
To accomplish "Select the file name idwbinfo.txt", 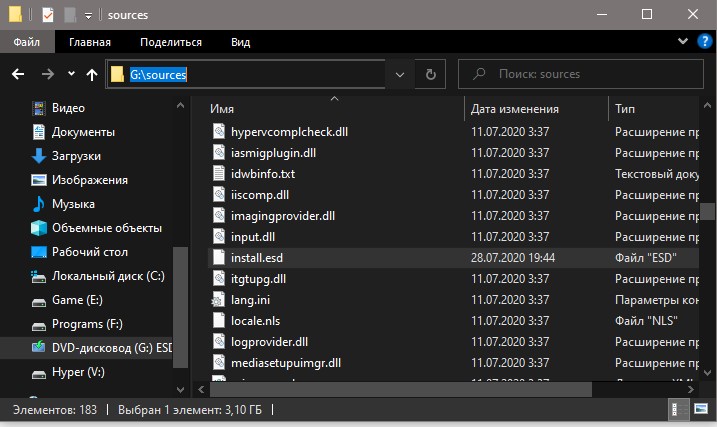I will [262, 174].
